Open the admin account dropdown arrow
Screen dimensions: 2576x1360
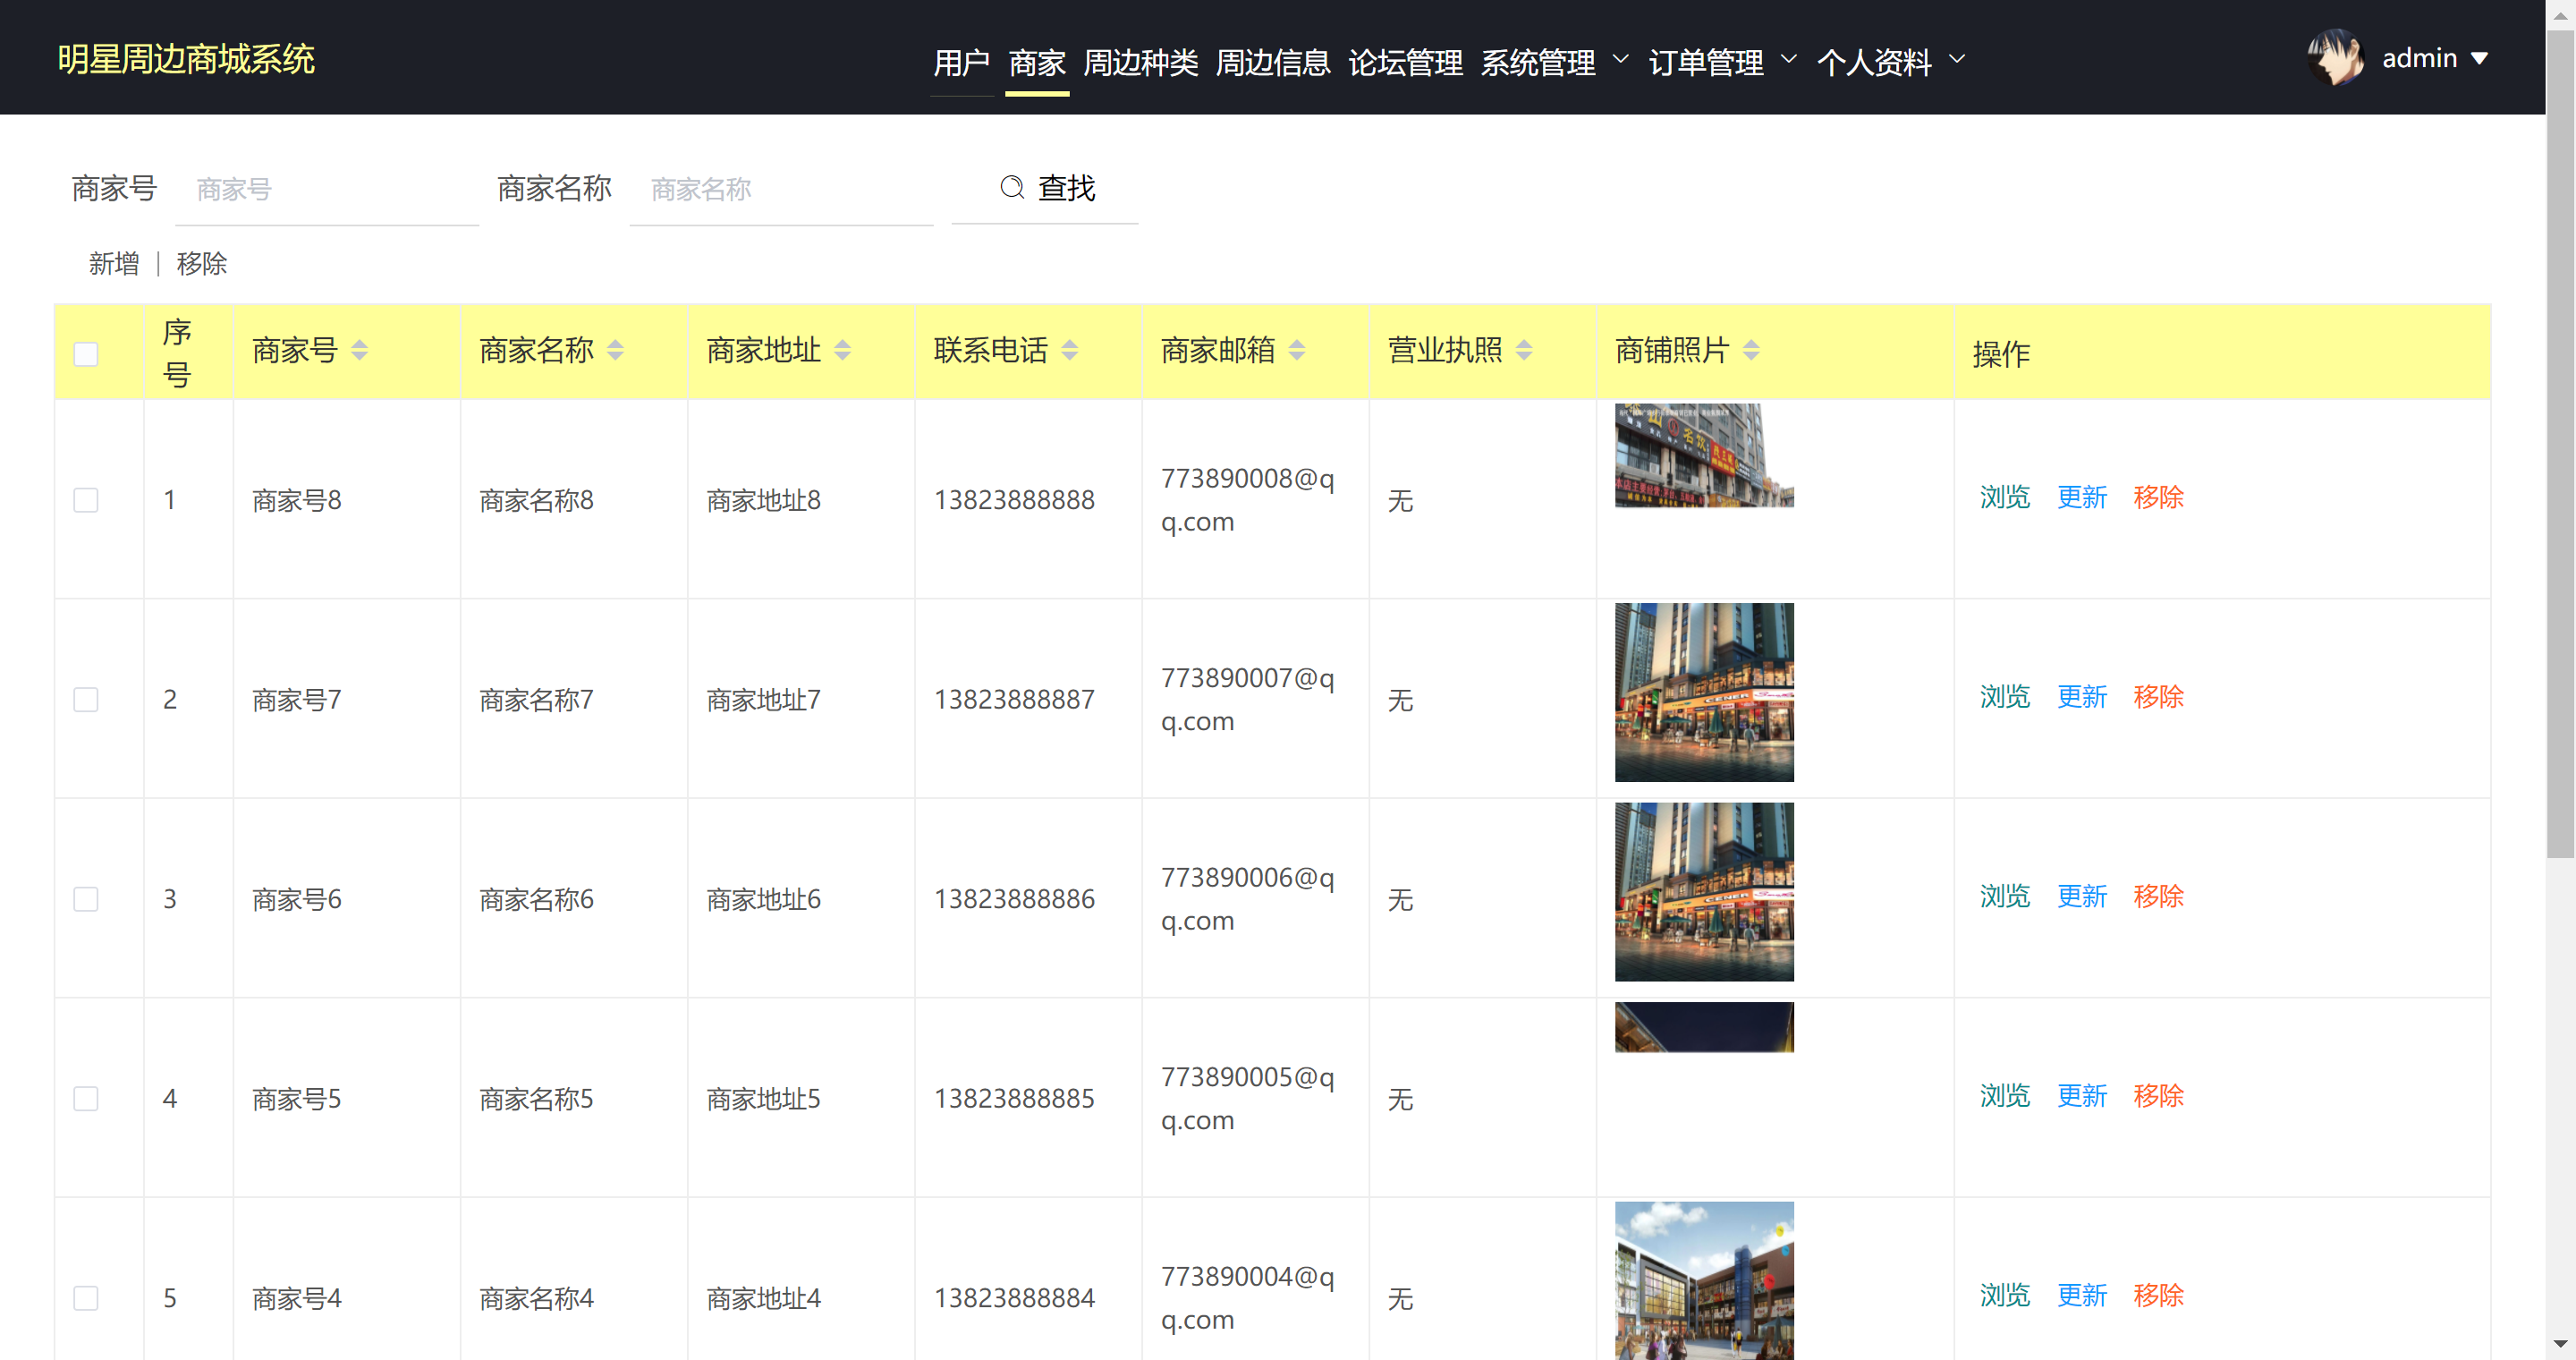(x=2479, y=58)
